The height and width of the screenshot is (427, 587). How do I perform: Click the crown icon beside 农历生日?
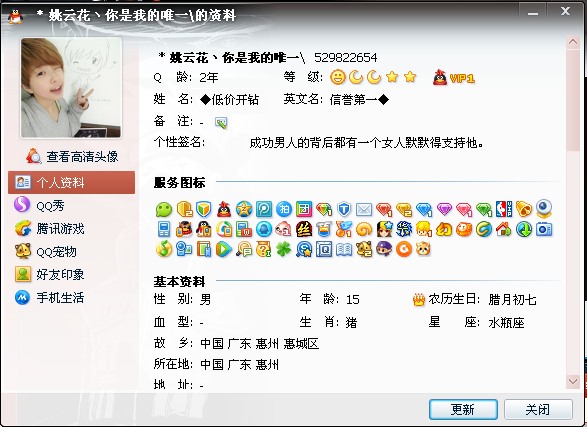pyautogui.click(x=419, y=300)
